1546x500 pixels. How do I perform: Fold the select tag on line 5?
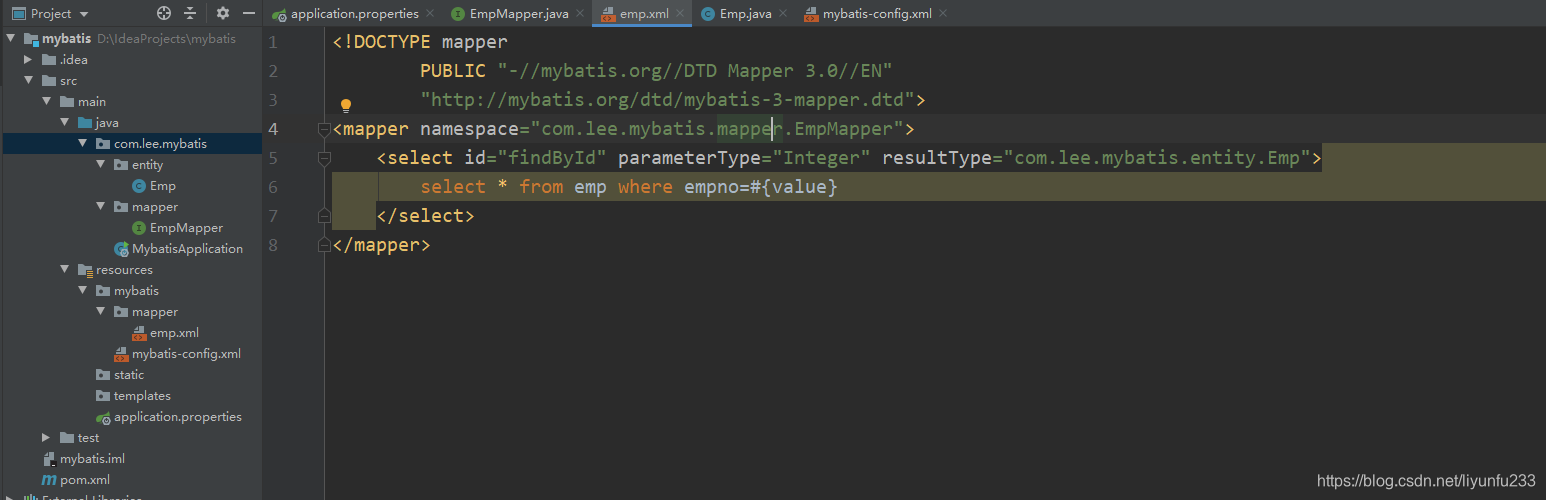point(323,158)
